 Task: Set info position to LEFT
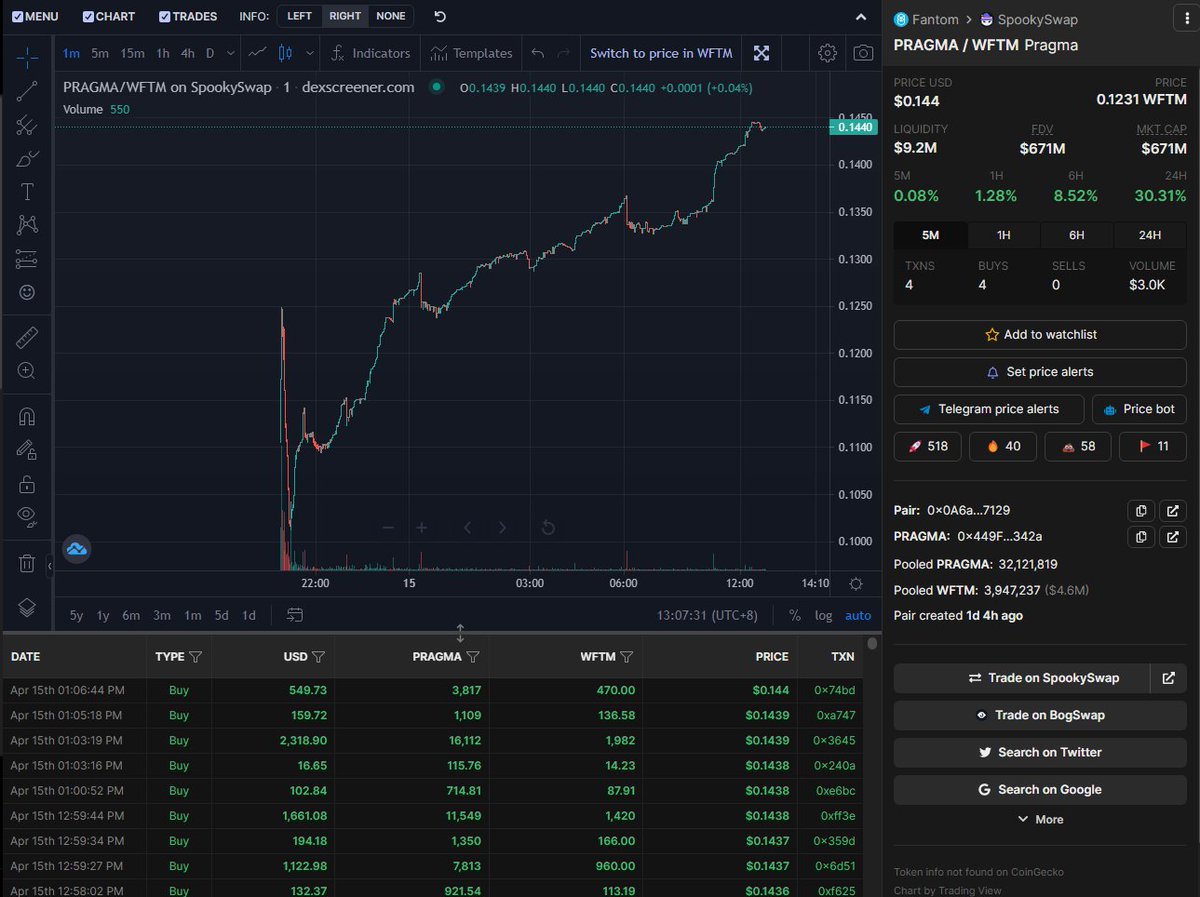[x=299, y=16]
